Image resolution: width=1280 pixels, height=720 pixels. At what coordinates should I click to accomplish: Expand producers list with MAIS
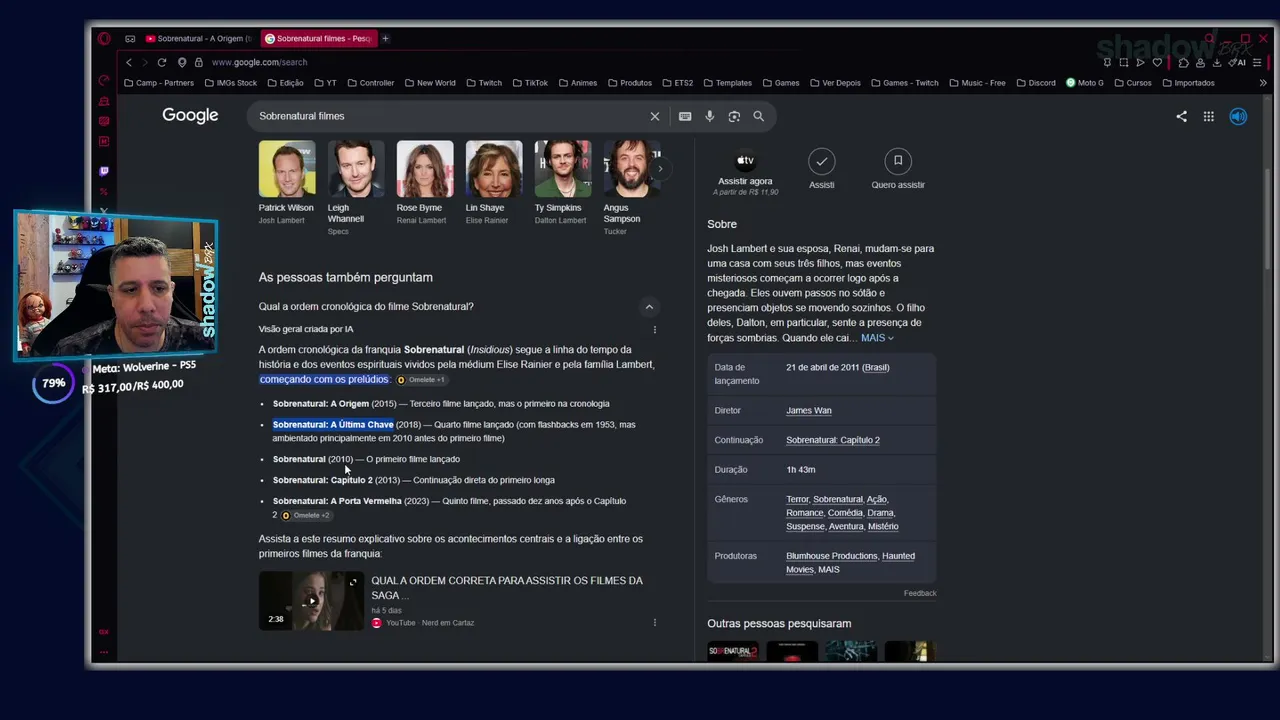coord(829,569)
